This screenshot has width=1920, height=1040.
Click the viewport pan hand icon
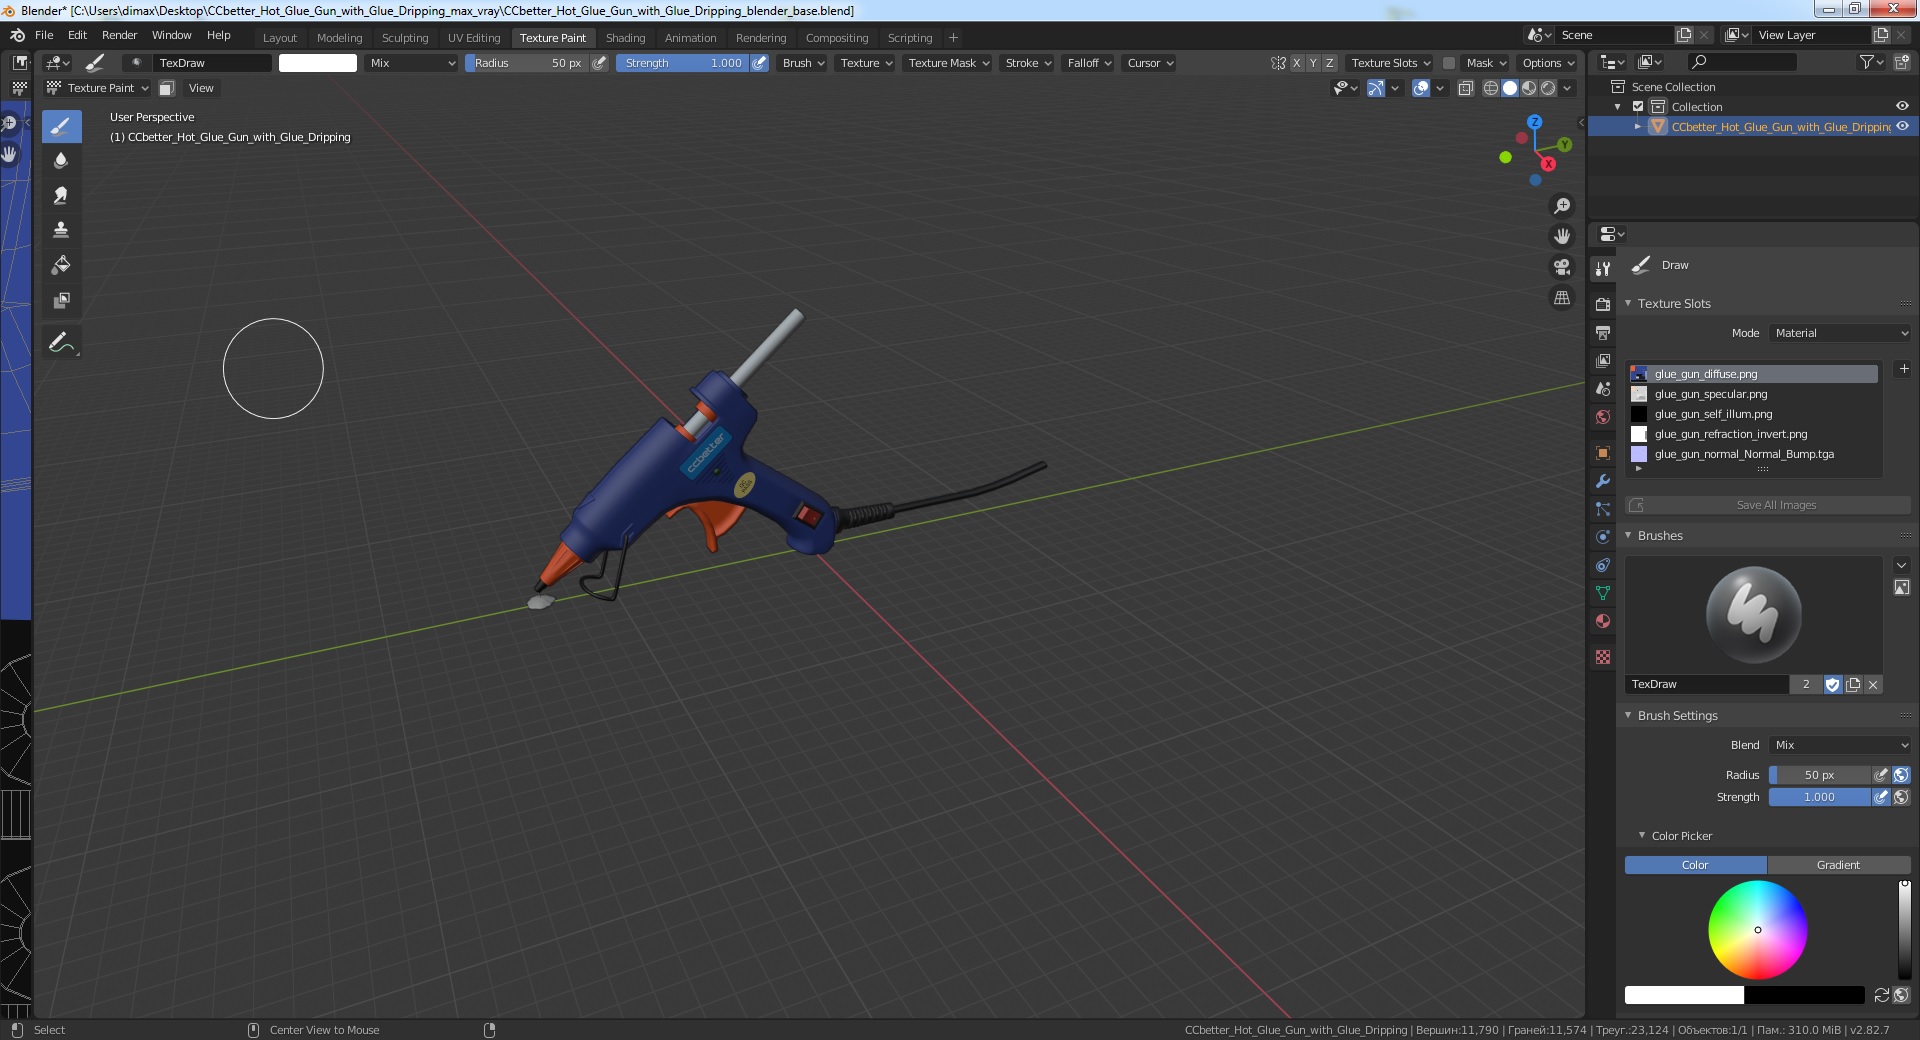coord(1561,236)
